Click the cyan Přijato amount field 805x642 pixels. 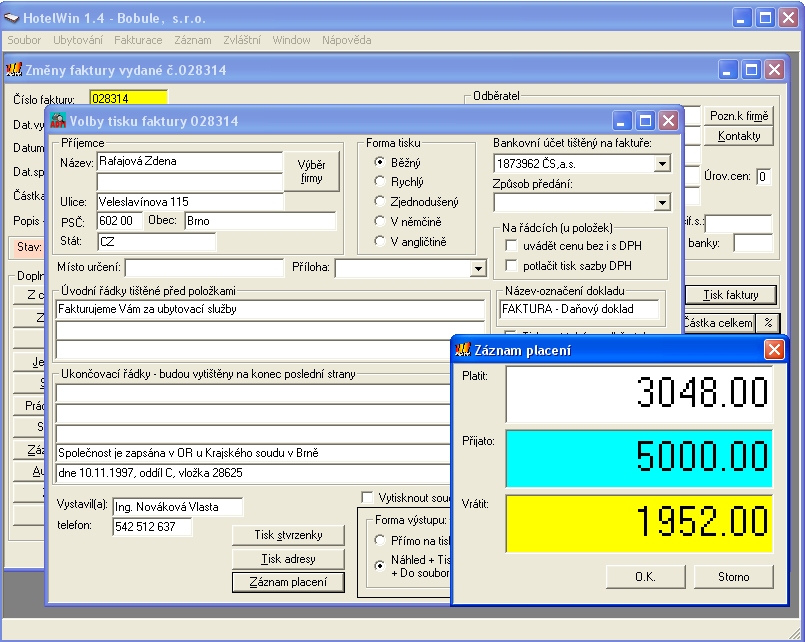[x=639, y=459]
